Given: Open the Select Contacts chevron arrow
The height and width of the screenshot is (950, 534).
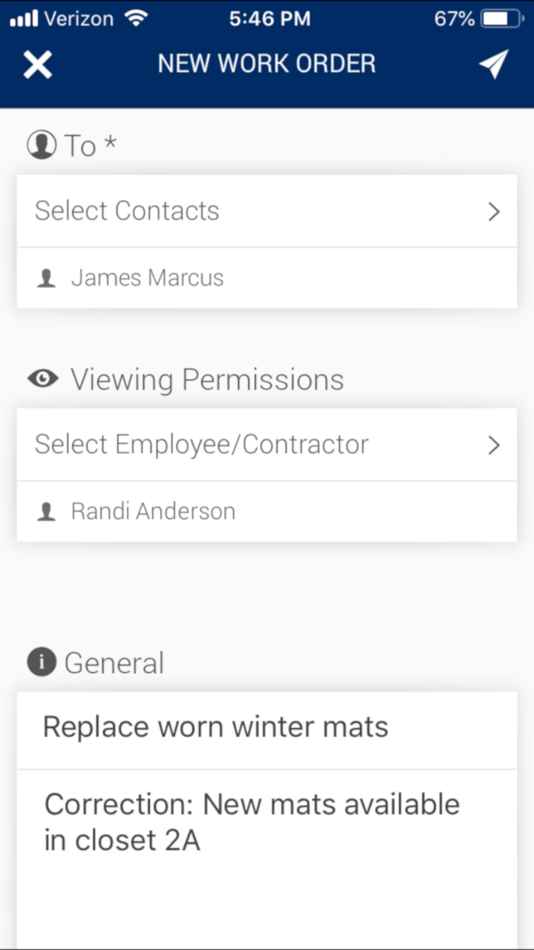Looking at the screenshot, I should [x=495, y=211].
